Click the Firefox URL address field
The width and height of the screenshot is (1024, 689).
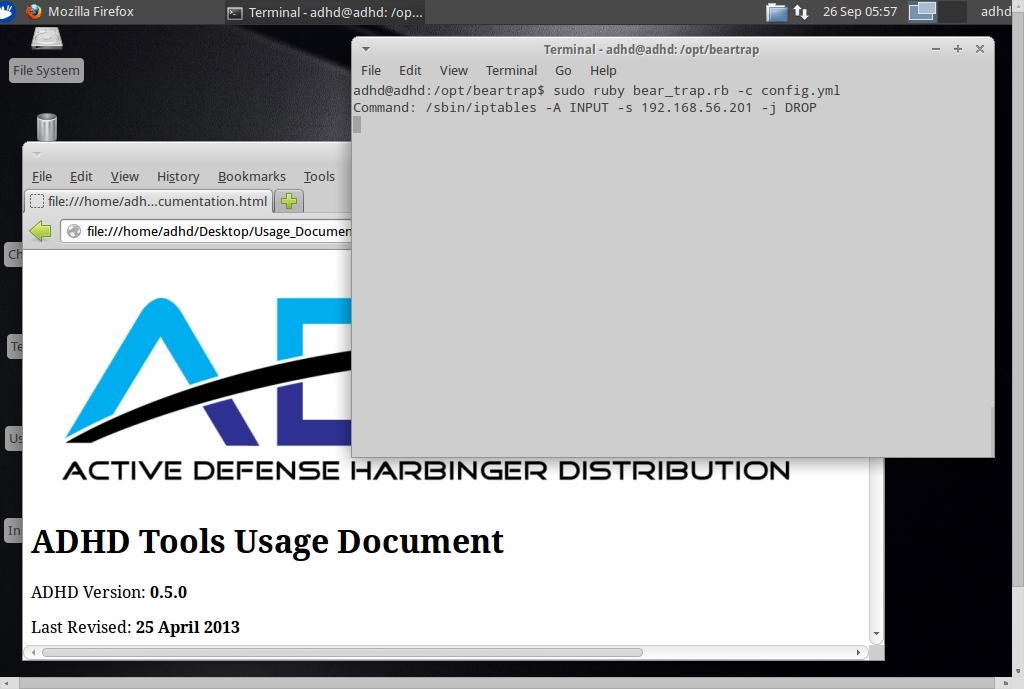206,231
